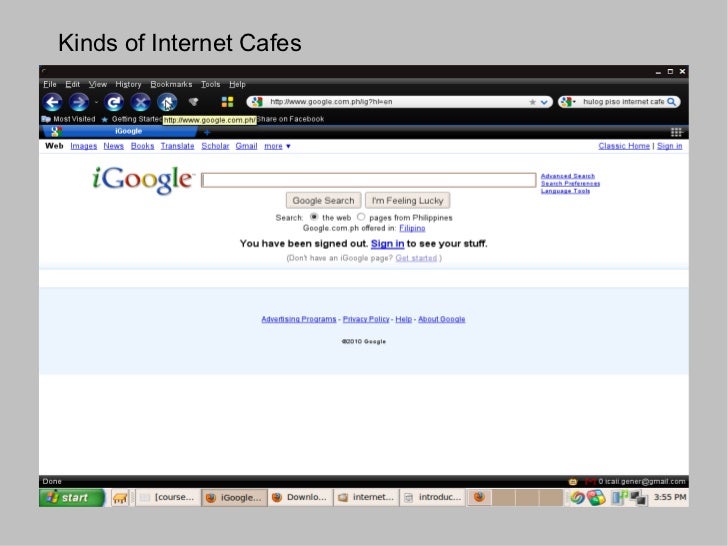Open the Books link
728x546 pixels.
tap(142, 146)
